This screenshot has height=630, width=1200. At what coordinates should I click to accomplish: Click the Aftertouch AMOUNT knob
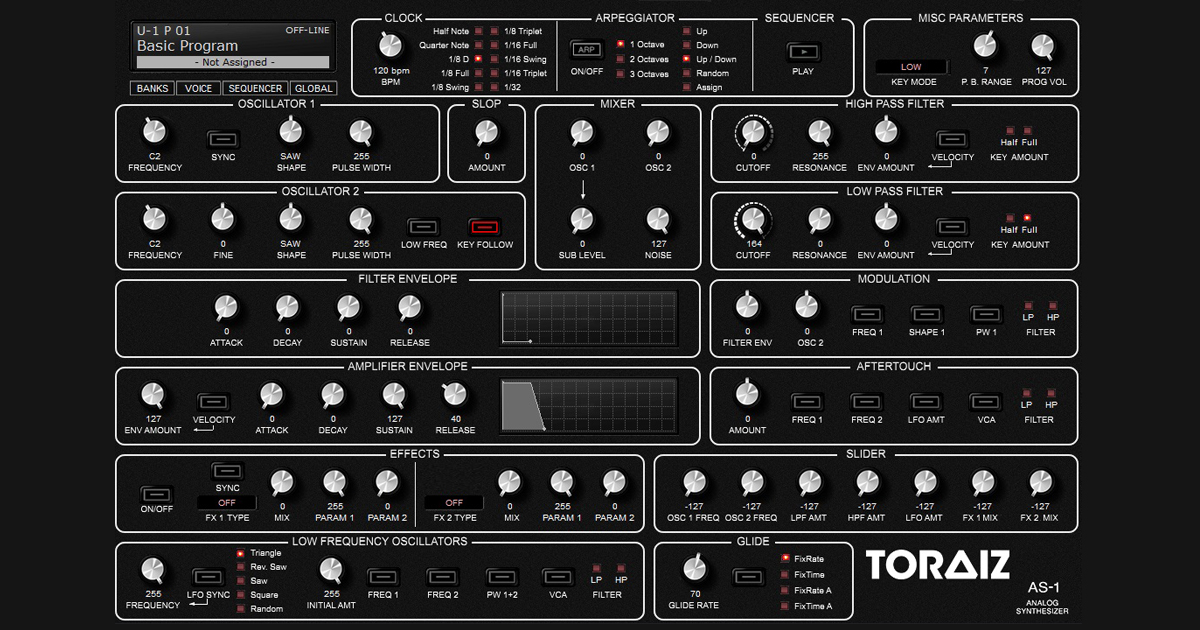747,393
